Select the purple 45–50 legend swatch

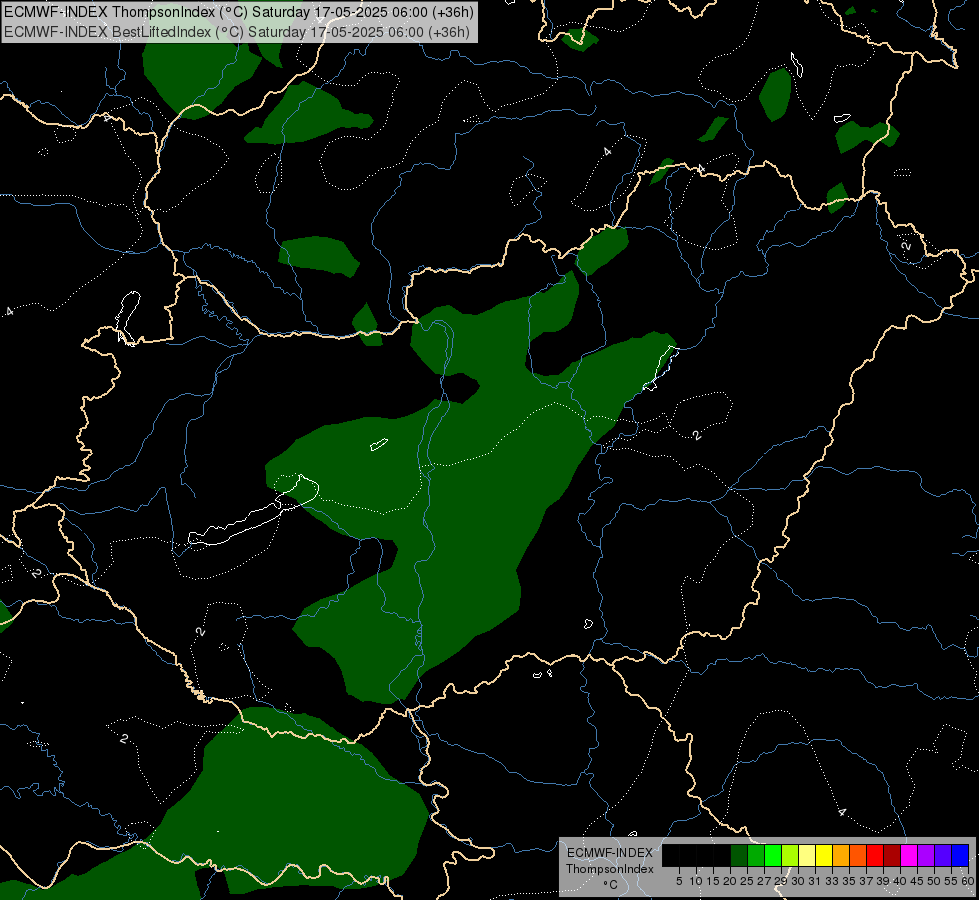pyautogui.click(x=926, y=855)
